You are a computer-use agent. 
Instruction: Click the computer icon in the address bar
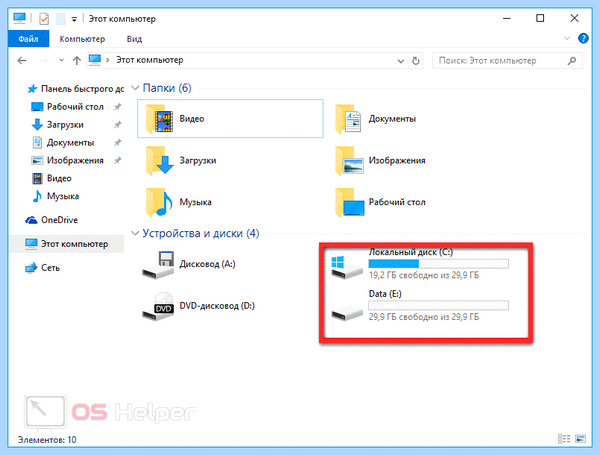coord(95,60)
